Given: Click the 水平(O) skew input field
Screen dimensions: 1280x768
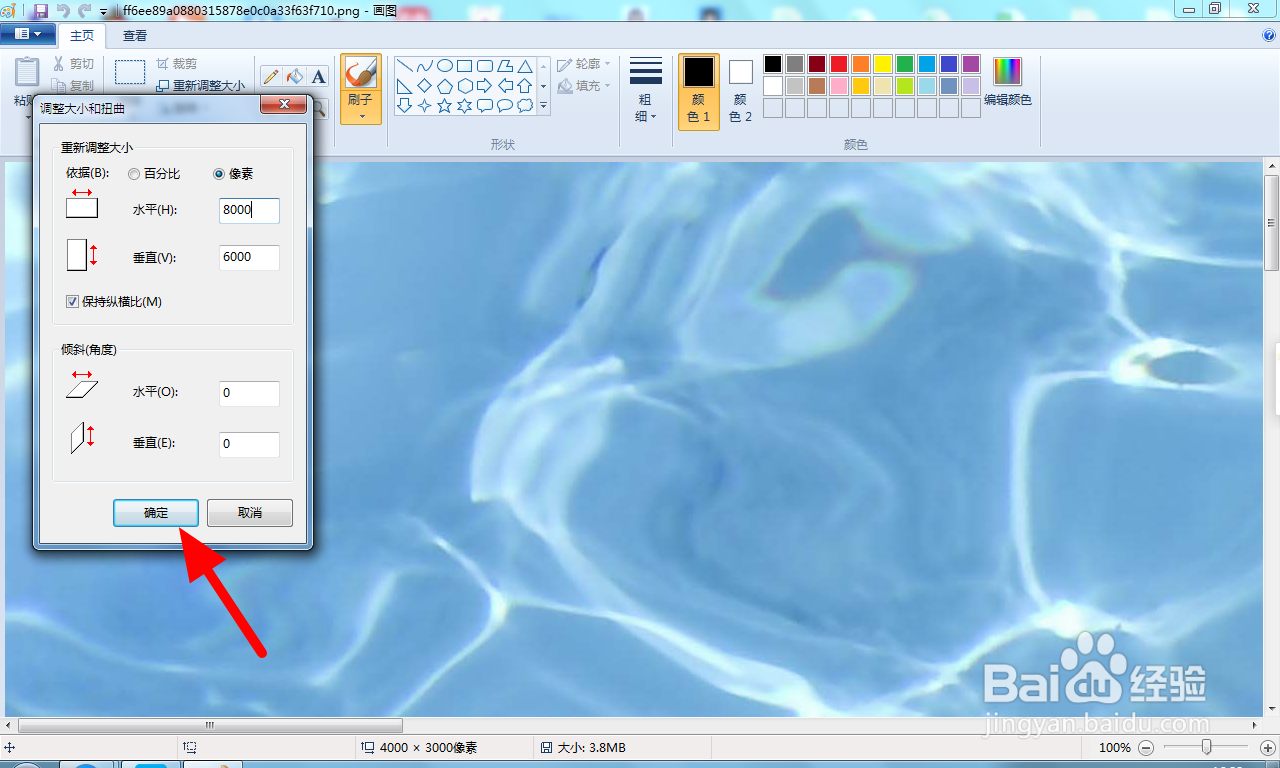Looking at the screenshot, I should click(x=249, y=393).
